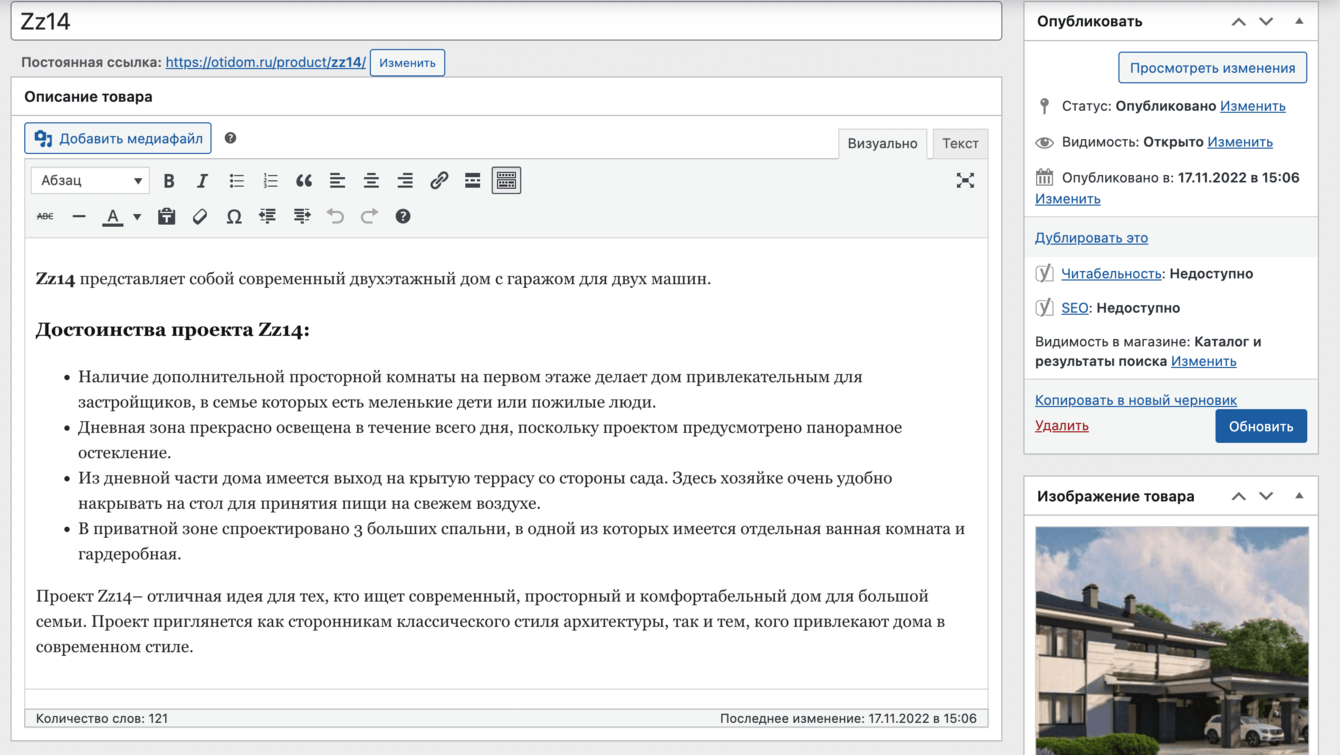Collapse the Изображение товара panel
Image resolution: width=1340 pixels, height=755 pixels.
[x=1299, y=496]
